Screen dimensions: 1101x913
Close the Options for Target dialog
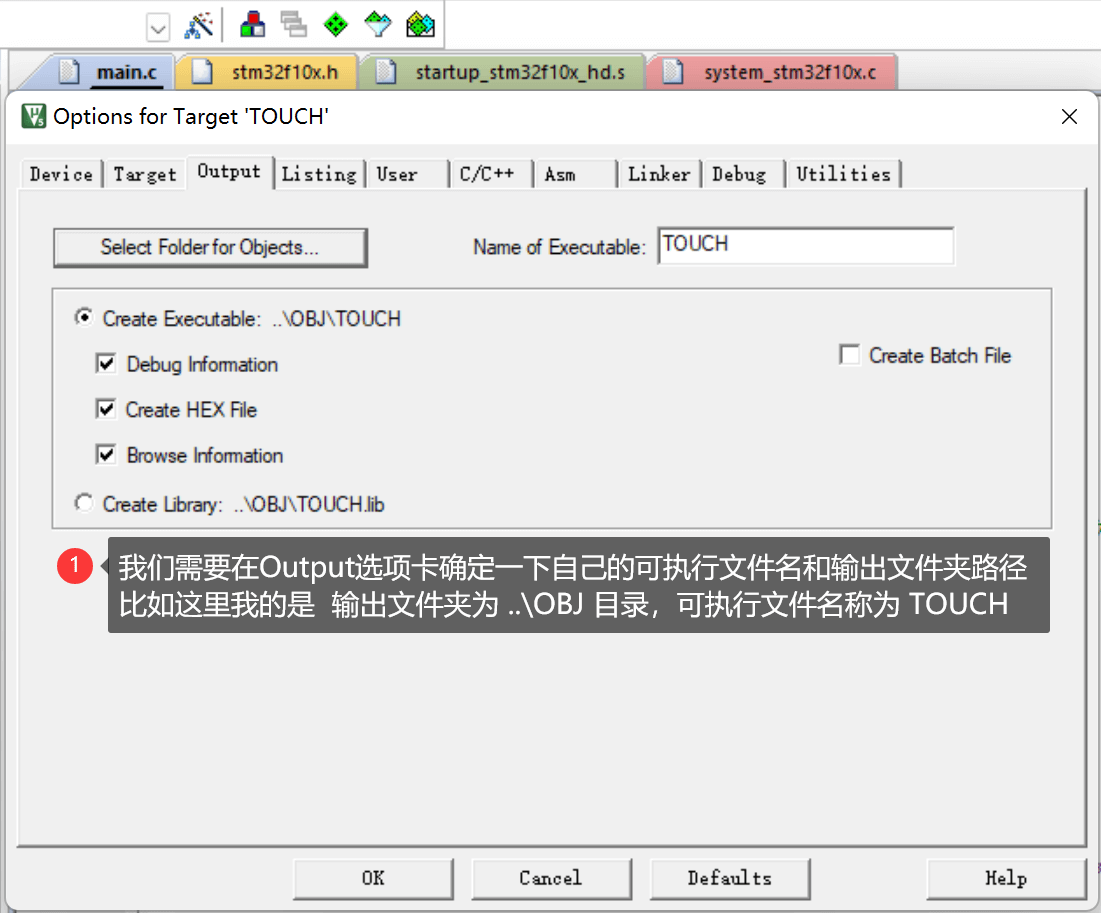pyautogui.click(x=1069, y=117)
